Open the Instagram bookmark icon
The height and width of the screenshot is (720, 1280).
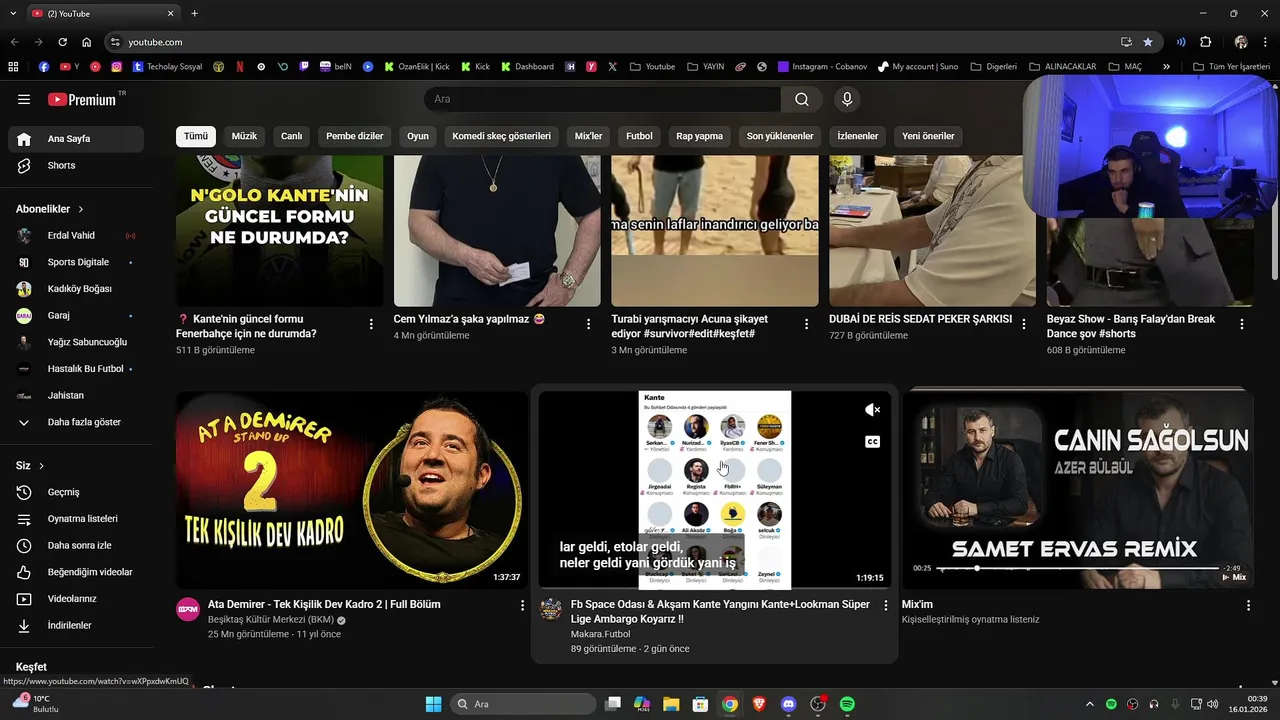[117, 67]
